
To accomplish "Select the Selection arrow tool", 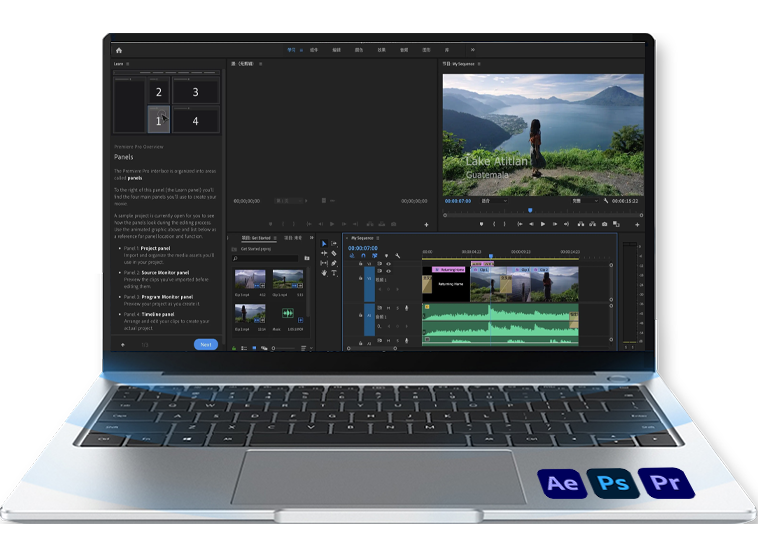I will 324,243.
